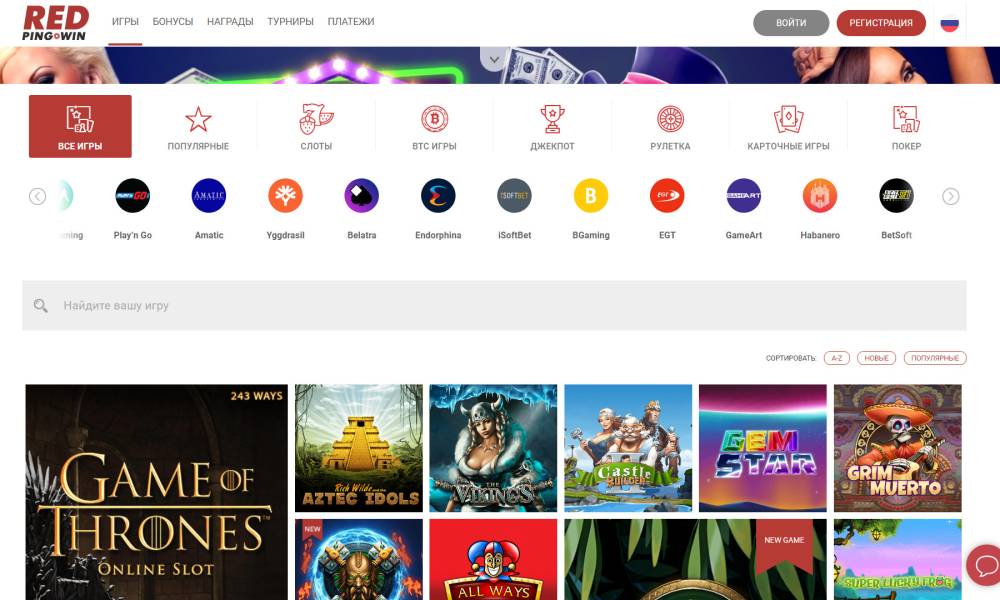Select the РУЛЕТКА roulette category

pos(670,128)
